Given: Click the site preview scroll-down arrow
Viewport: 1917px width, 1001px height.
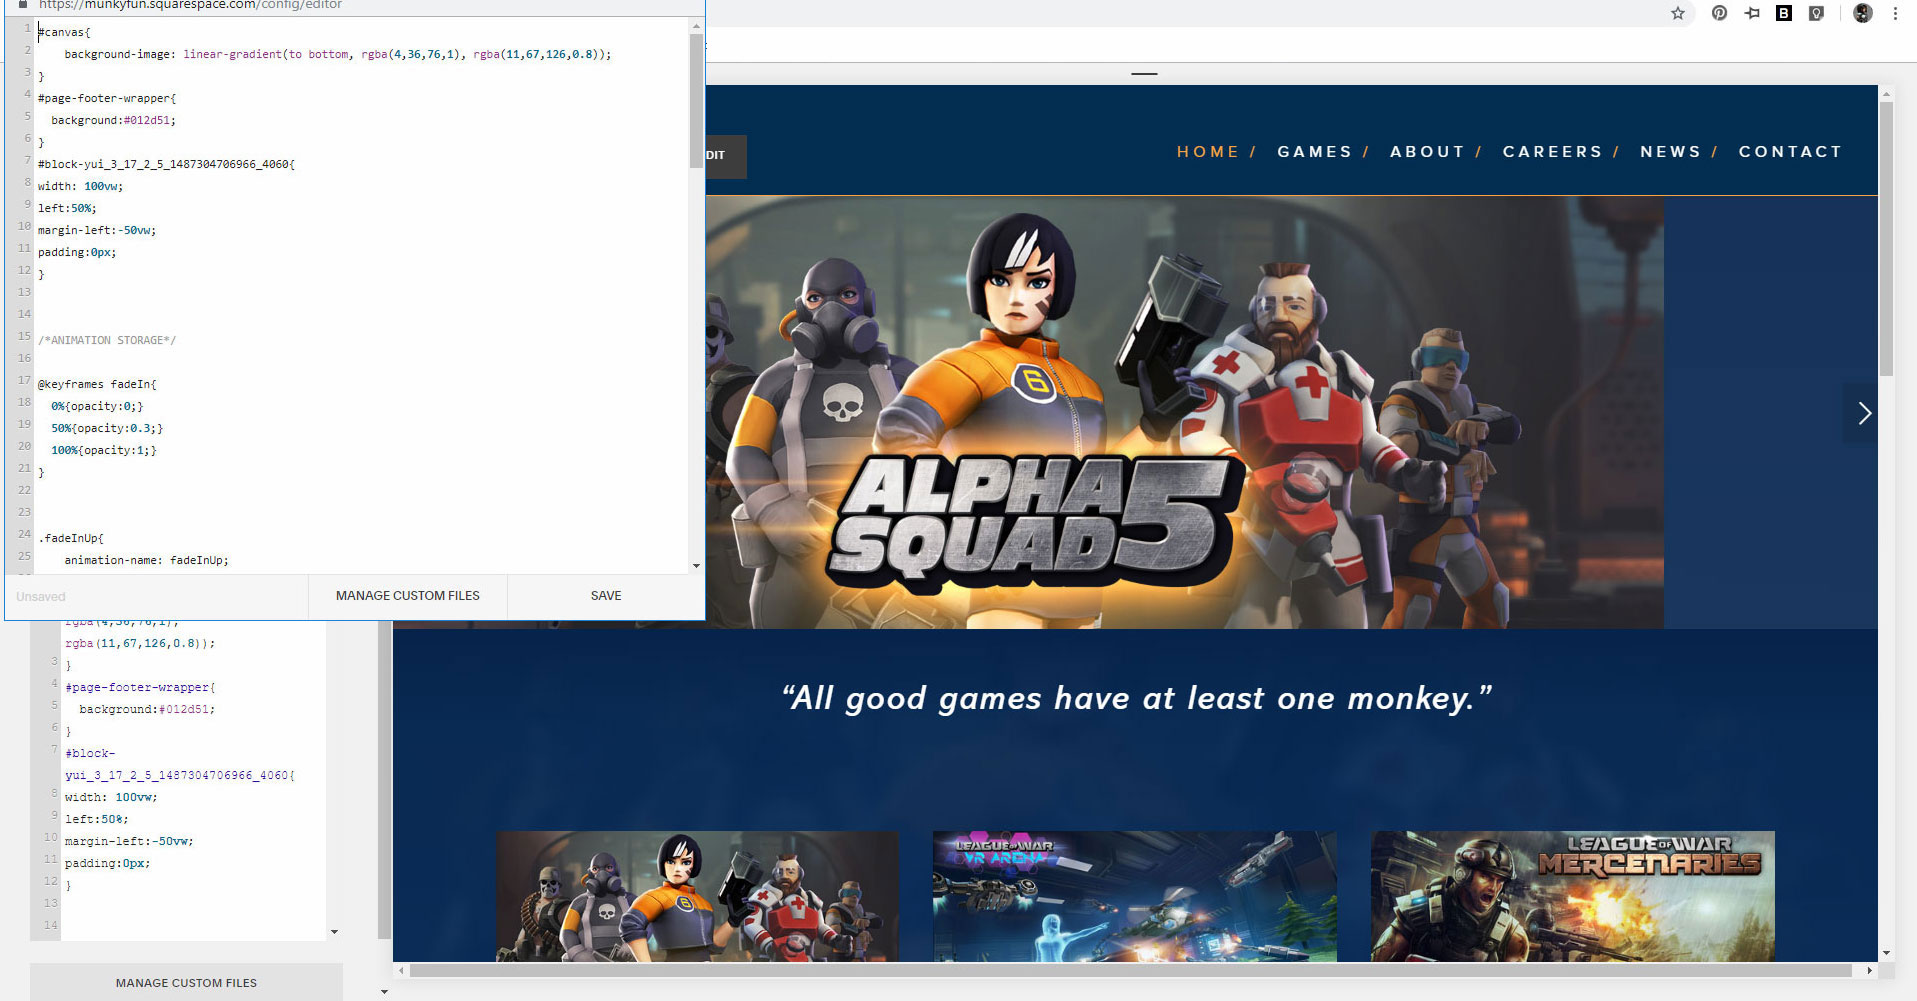Looking at the screenshot, I should pos(1886,954).
